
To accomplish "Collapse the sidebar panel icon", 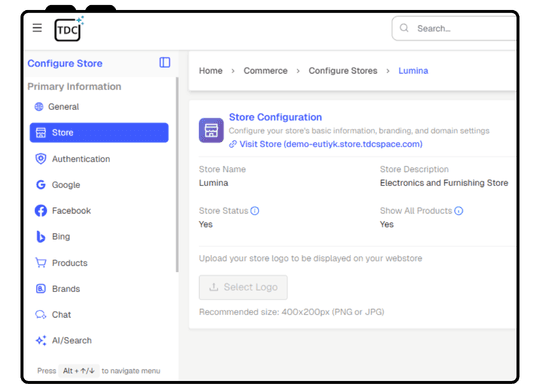I will click(165, 63).
